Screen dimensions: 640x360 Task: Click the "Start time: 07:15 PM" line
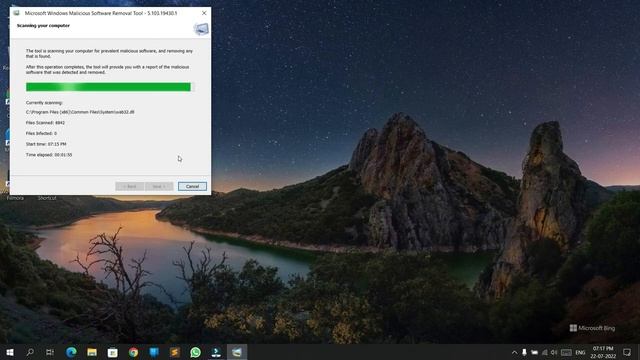coord(46,144)
